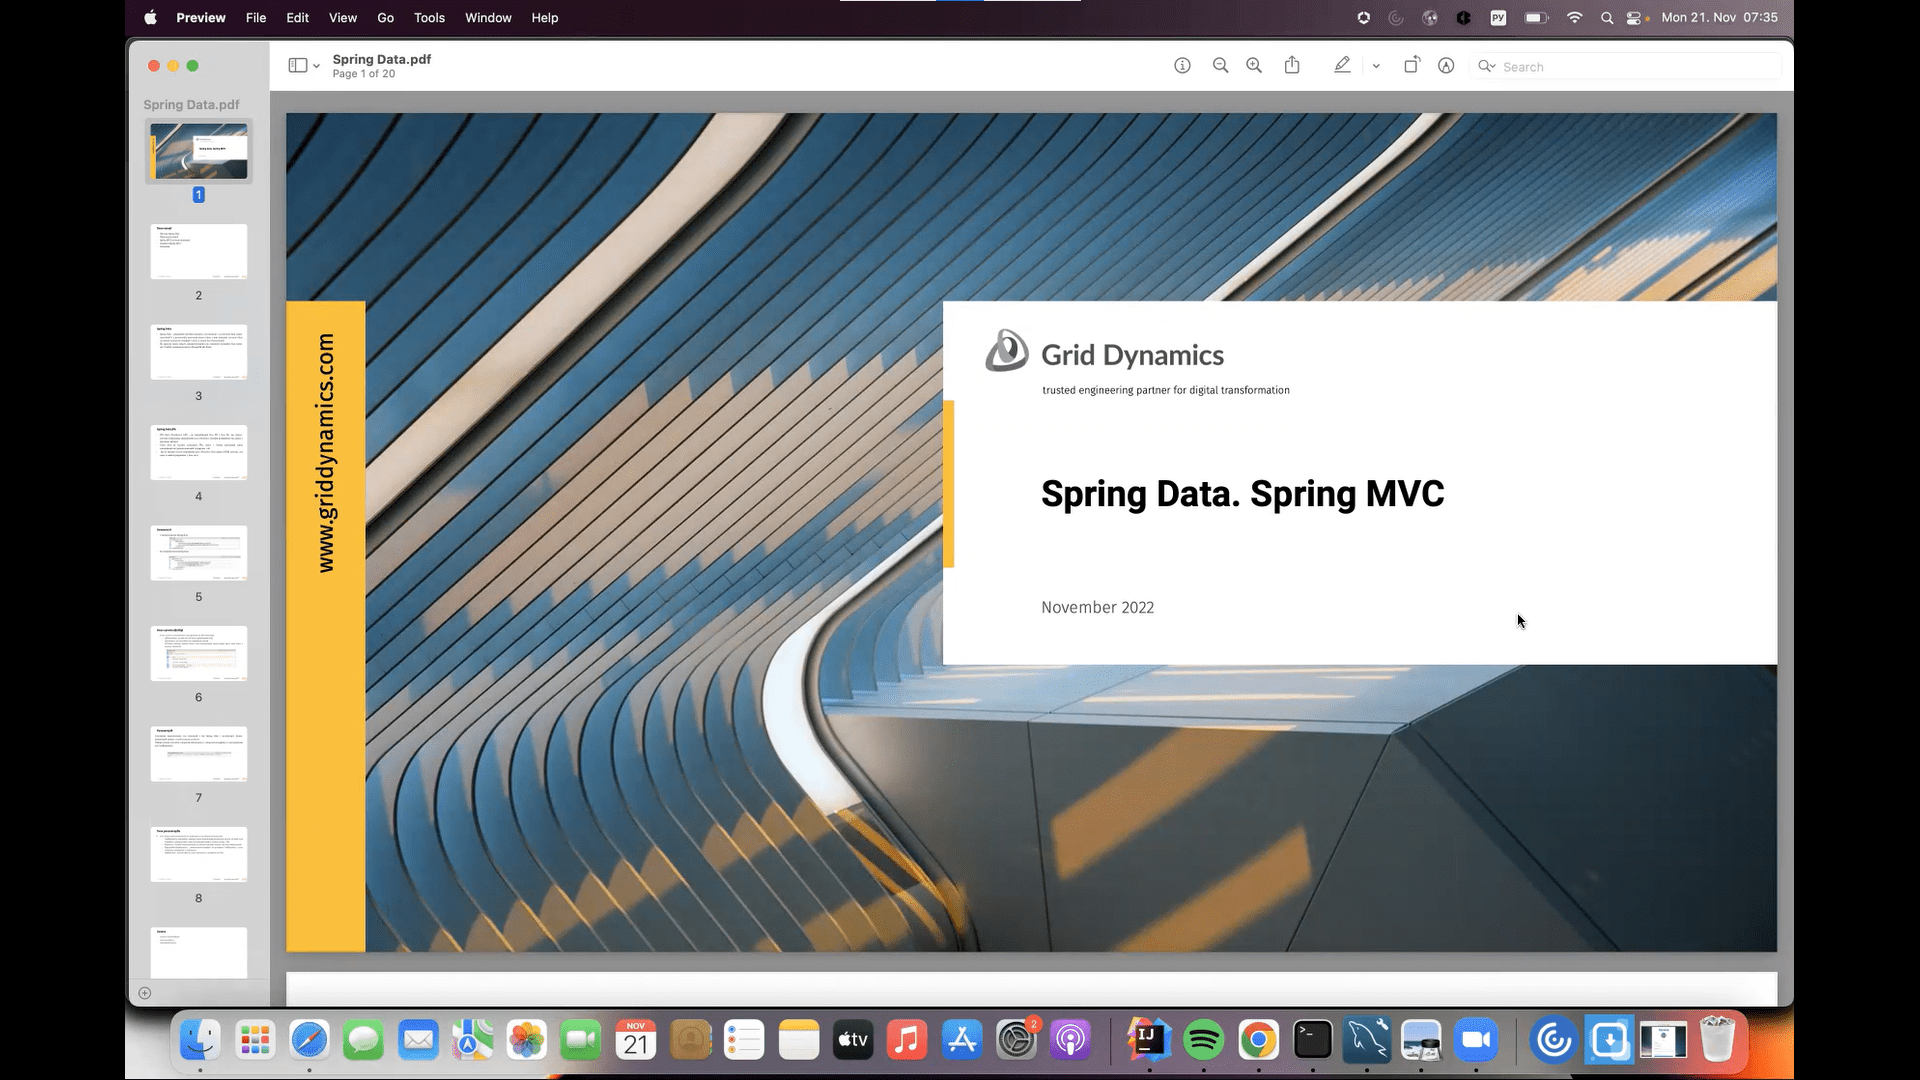Image resolution: width=1920 pixels, height=1080 pixels.
Task: Open Finder from the Dock
Action: pyautogui.click(x=200, y=1041)
